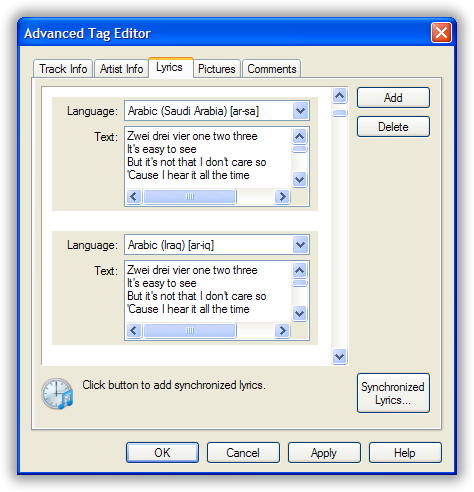Open the Comments tab

[x=272, y=69]
